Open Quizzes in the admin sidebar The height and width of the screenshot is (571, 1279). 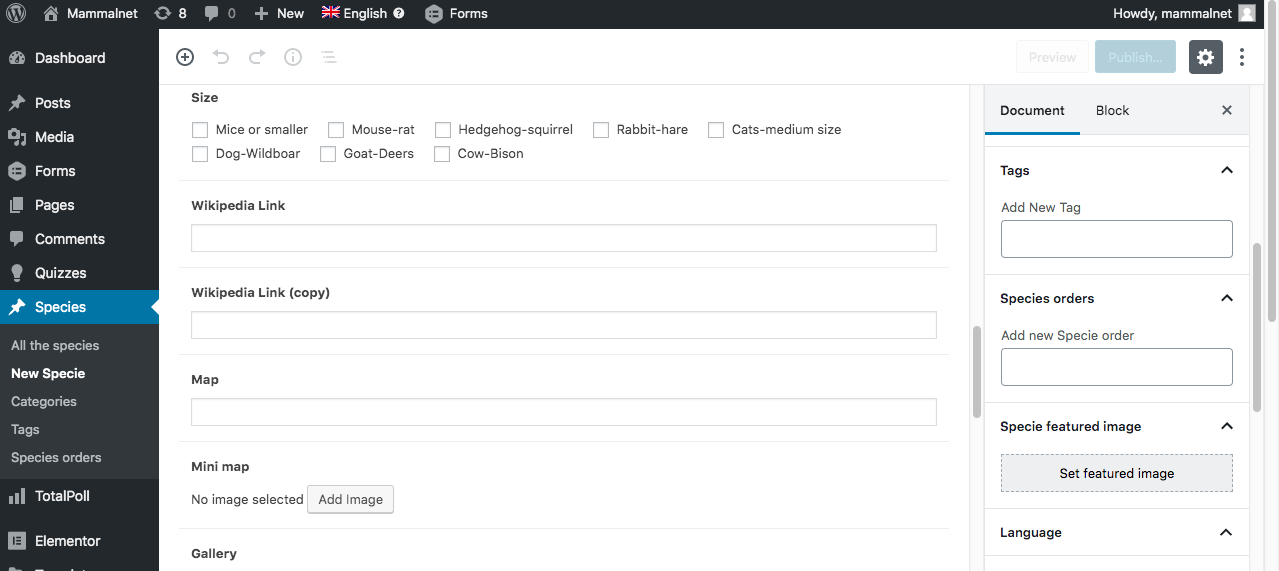[x=60, y=273]
